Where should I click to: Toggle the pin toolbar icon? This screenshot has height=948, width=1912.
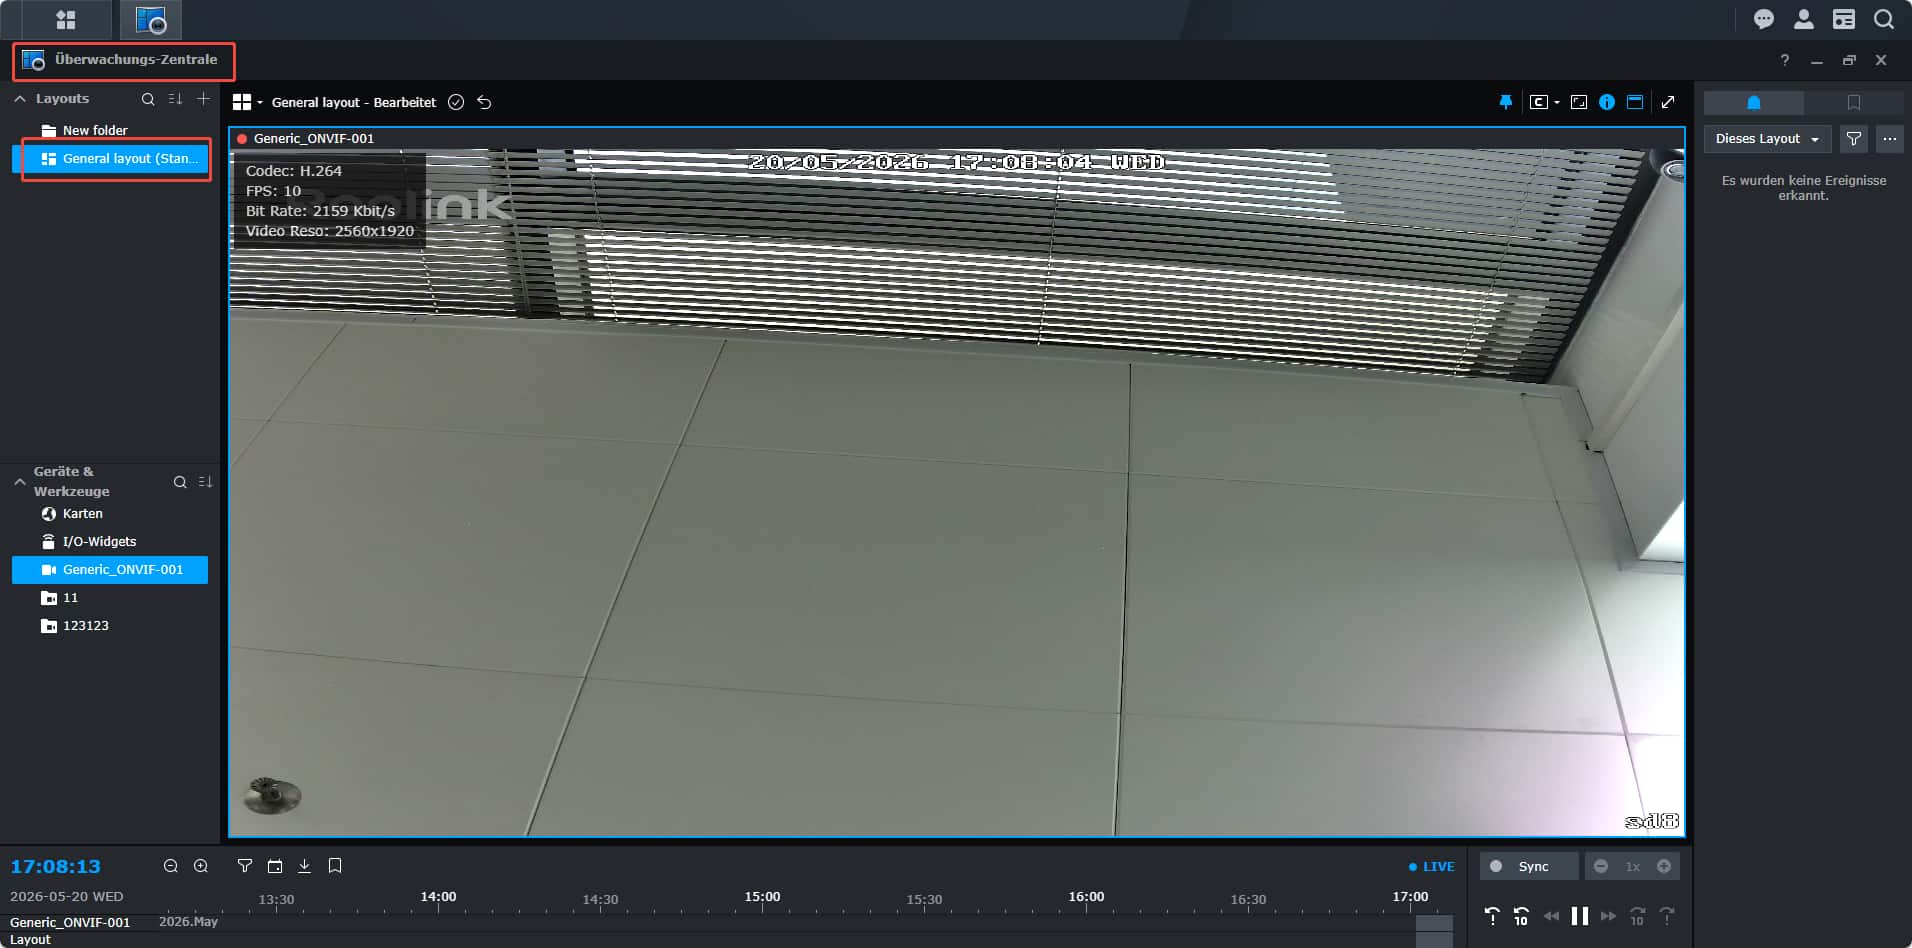click(1506, 102)
